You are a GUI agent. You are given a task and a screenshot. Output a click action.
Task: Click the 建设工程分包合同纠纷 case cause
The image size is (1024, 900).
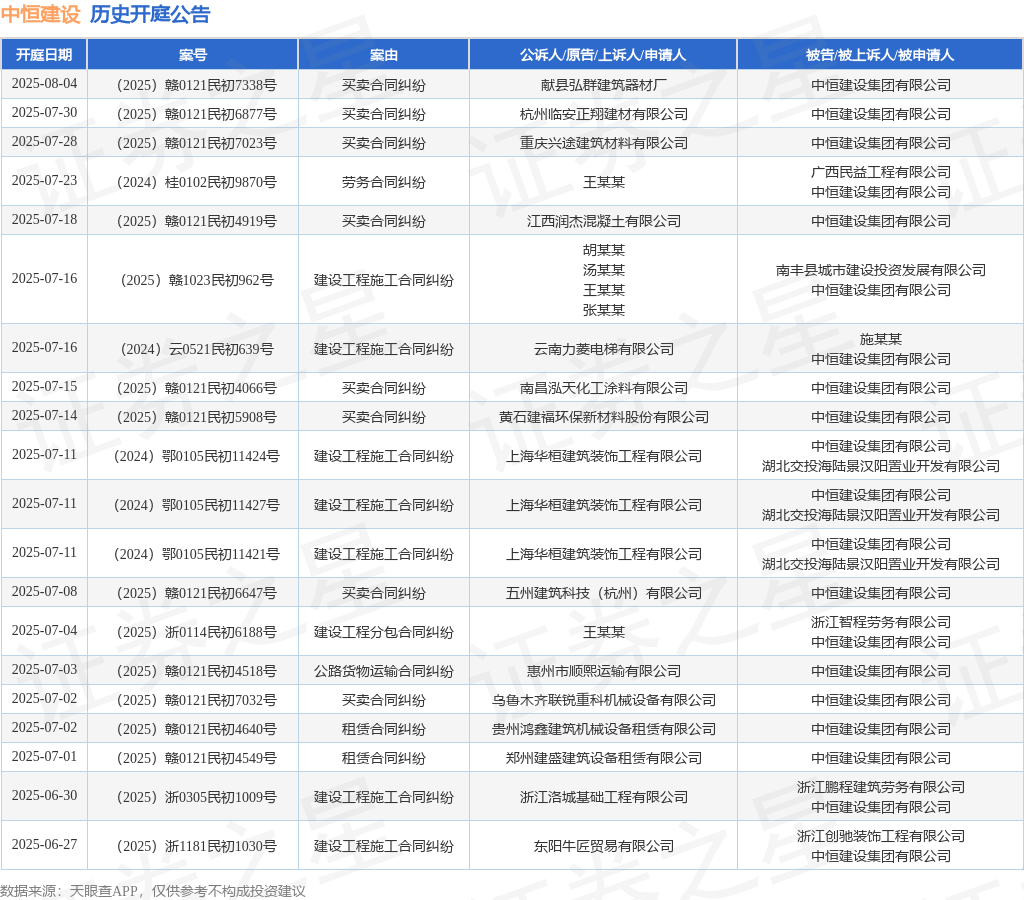(x=383, y=633)
